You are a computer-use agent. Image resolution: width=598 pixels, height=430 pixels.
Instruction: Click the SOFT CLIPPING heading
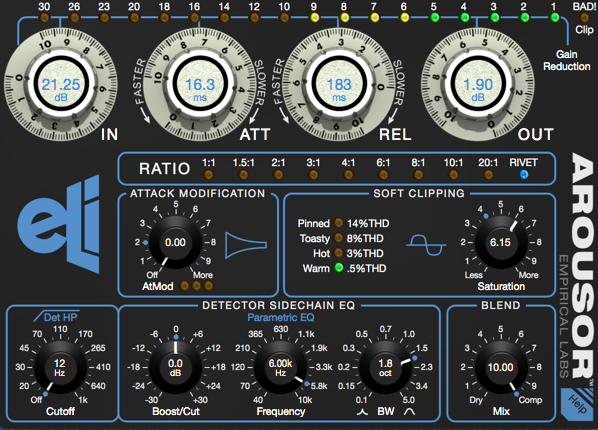419,193
